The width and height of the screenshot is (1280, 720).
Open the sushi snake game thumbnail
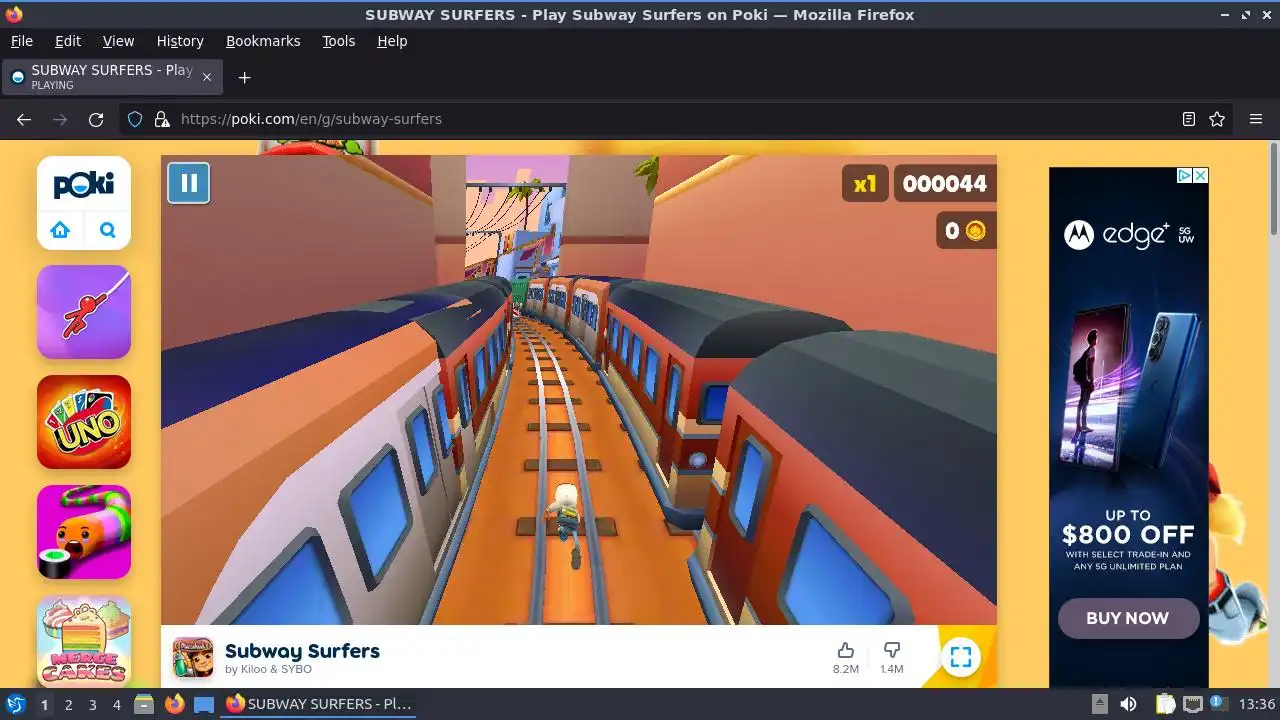pos(84,532)
